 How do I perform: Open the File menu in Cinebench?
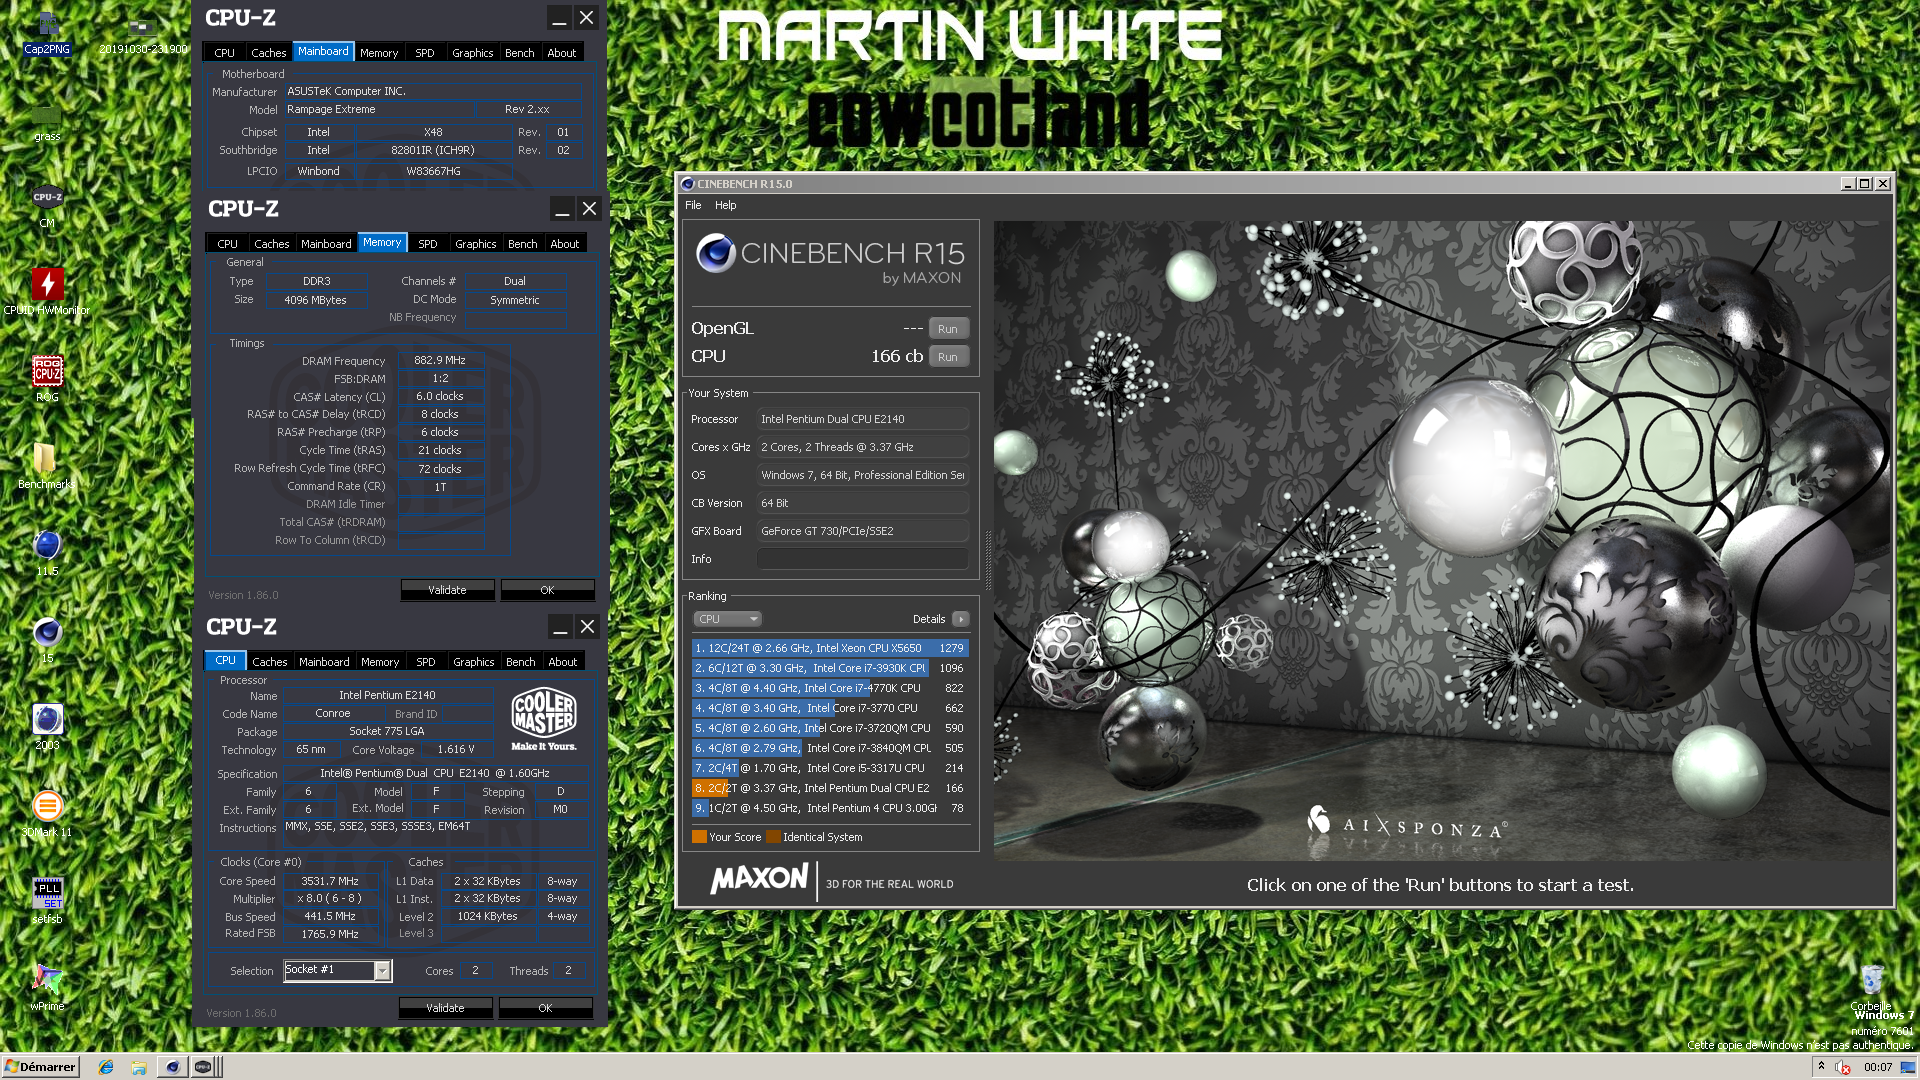[x=693, y=205]
